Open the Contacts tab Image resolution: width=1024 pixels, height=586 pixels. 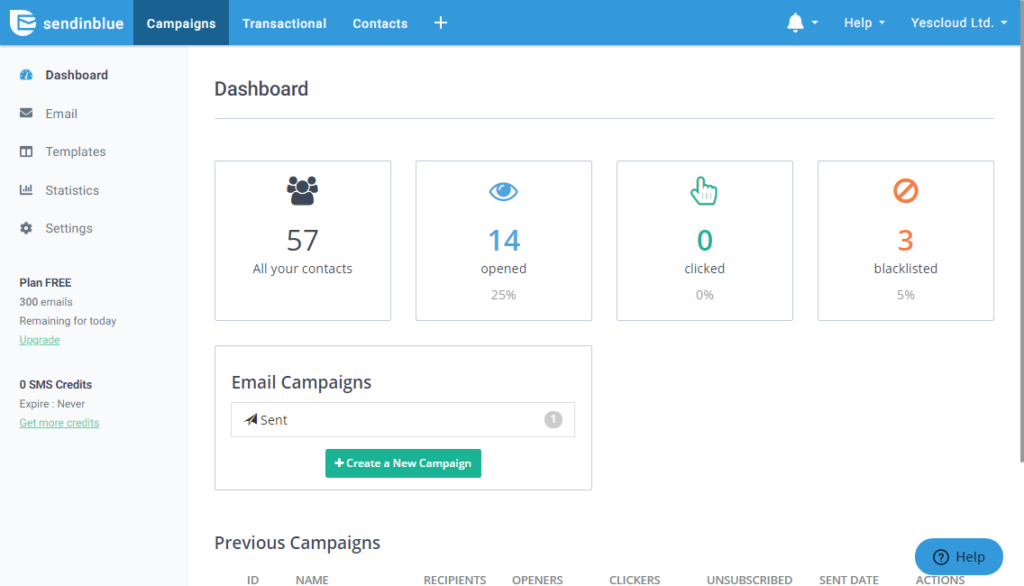380,23
